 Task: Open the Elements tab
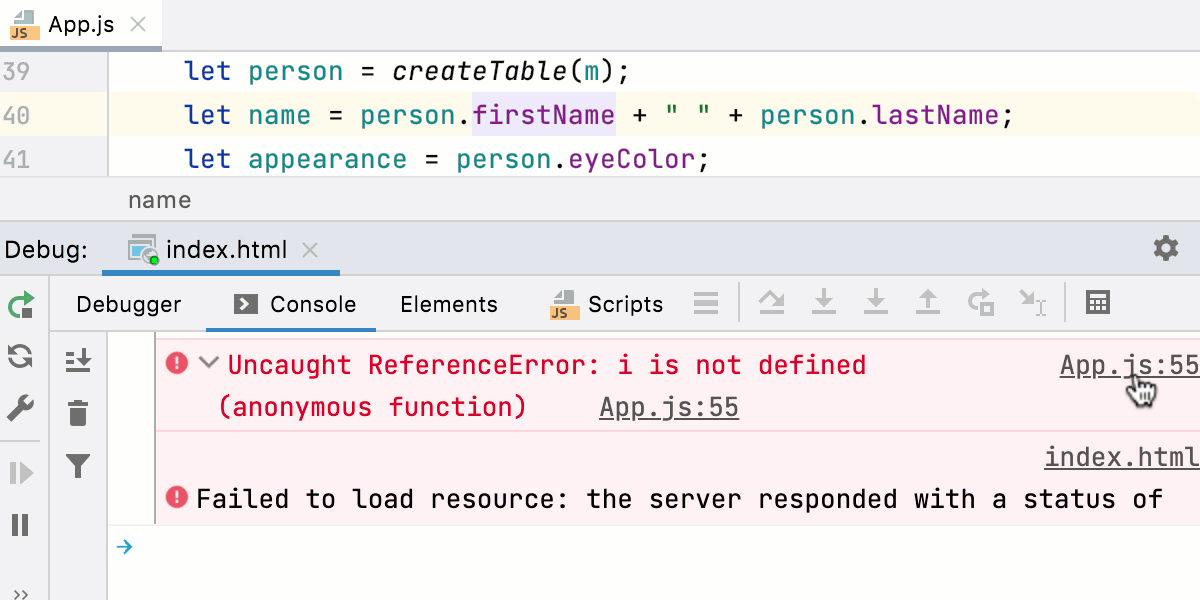click(x=448, y=304)
